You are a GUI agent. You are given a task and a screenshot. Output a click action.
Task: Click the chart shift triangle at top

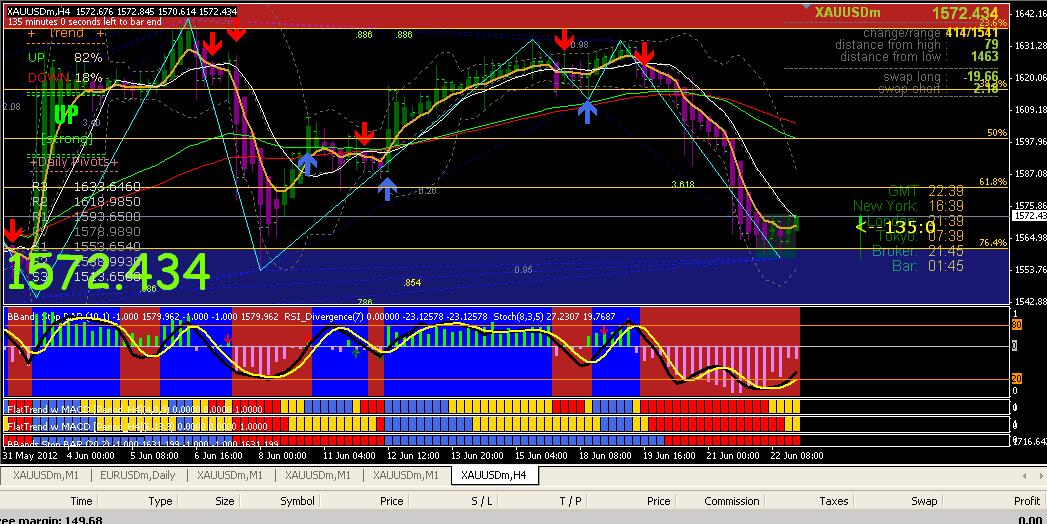(x=807, y=6)
